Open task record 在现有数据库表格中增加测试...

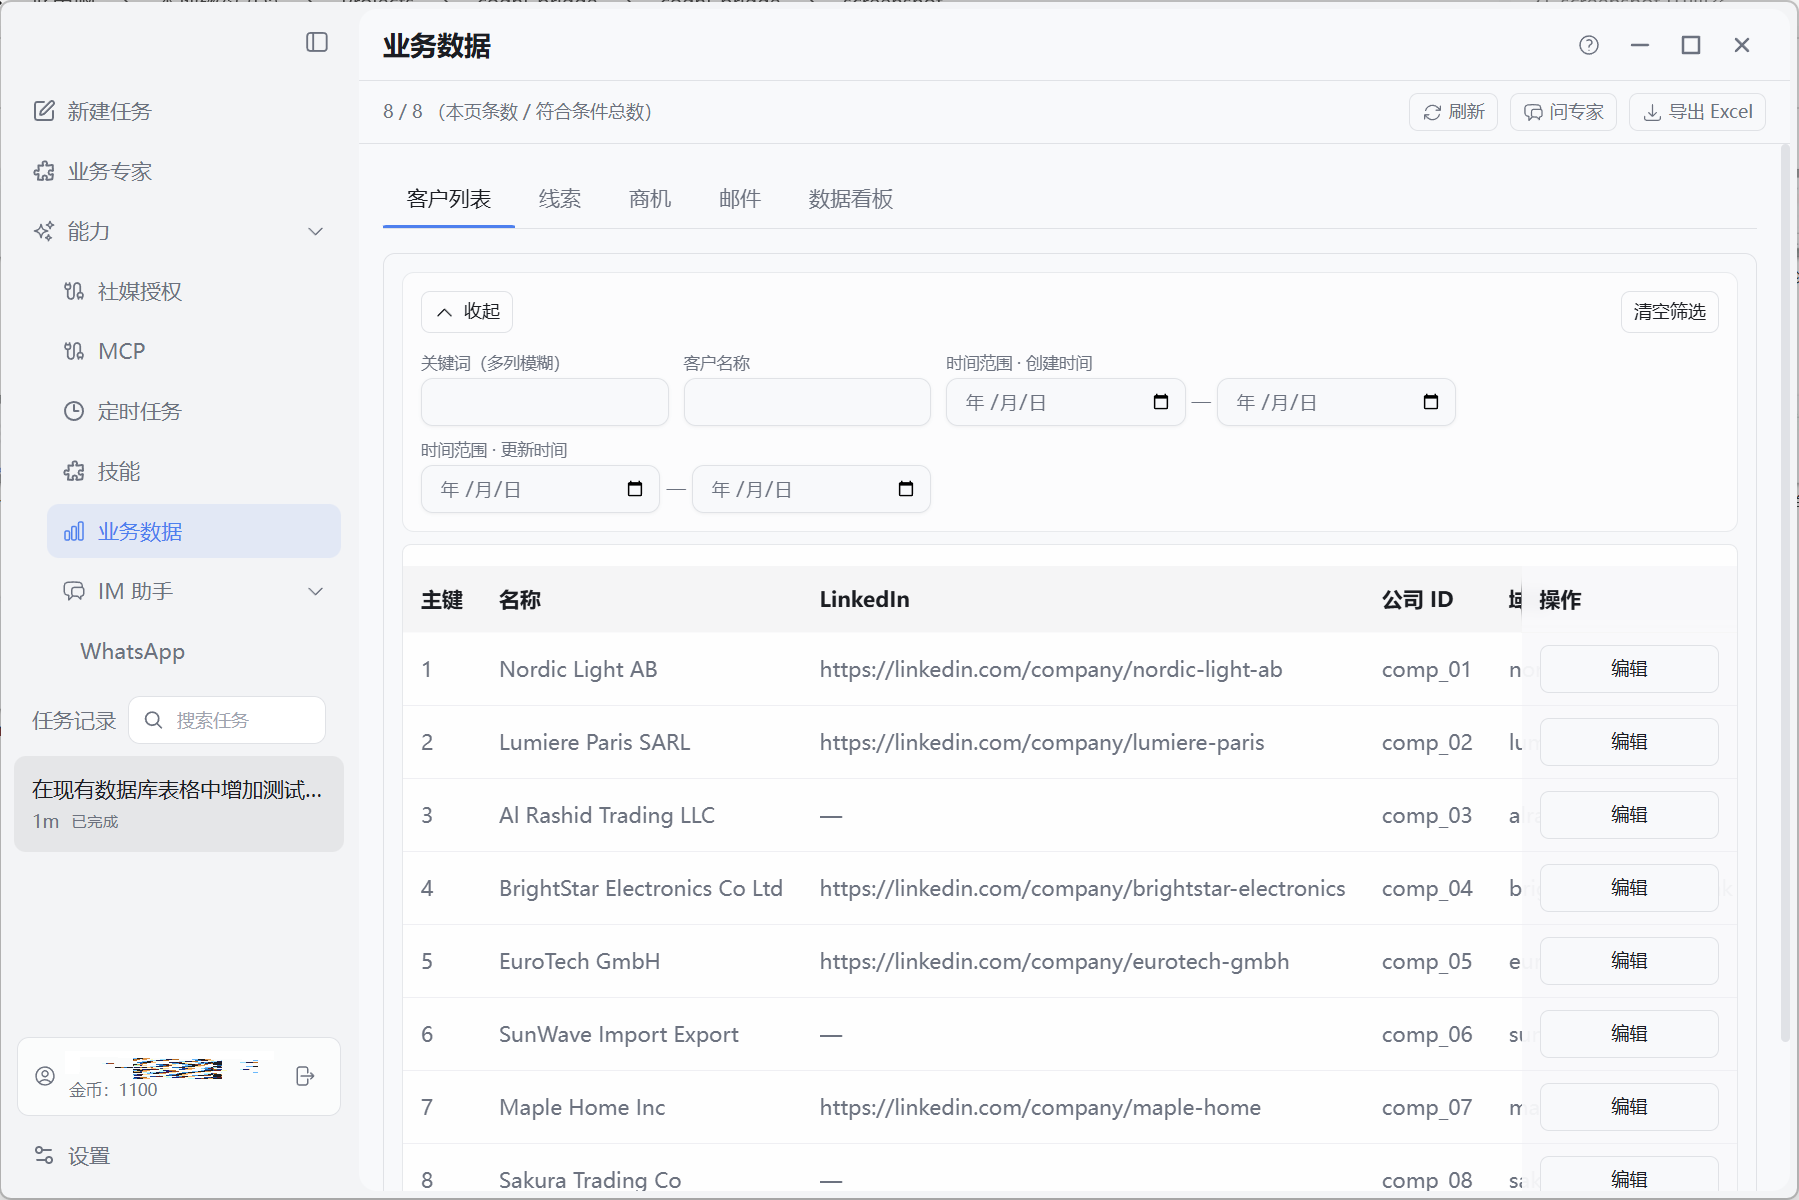pos(179,804)
